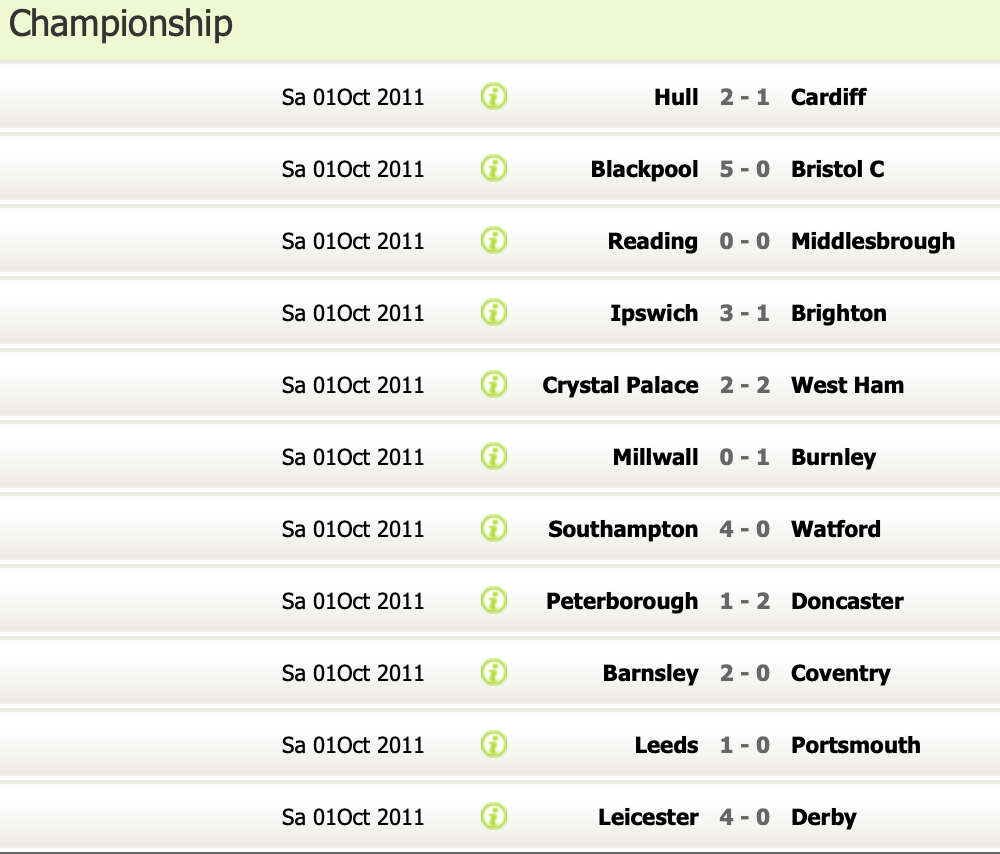Screen dimensions: 1000x854
Task: Click the 5 - 0 Blackpool score
Action: (x=744, y=169)
